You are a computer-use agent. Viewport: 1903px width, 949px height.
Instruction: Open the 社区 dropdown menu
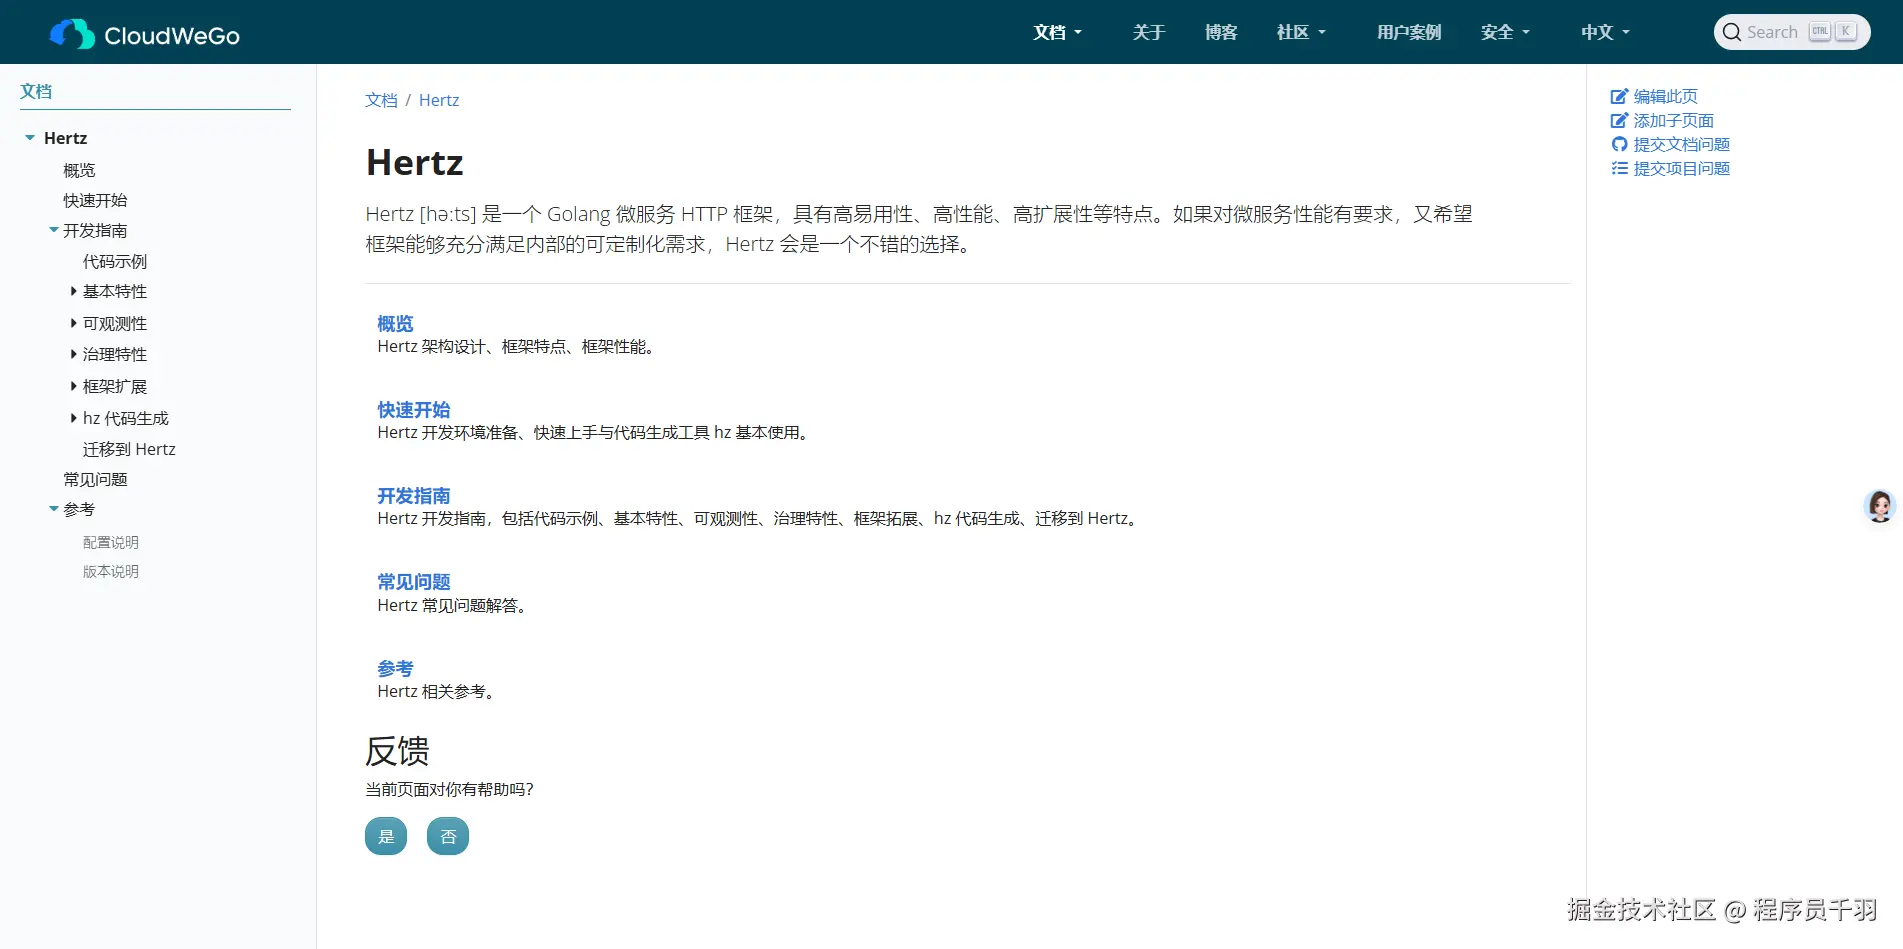pos(1301,32)
